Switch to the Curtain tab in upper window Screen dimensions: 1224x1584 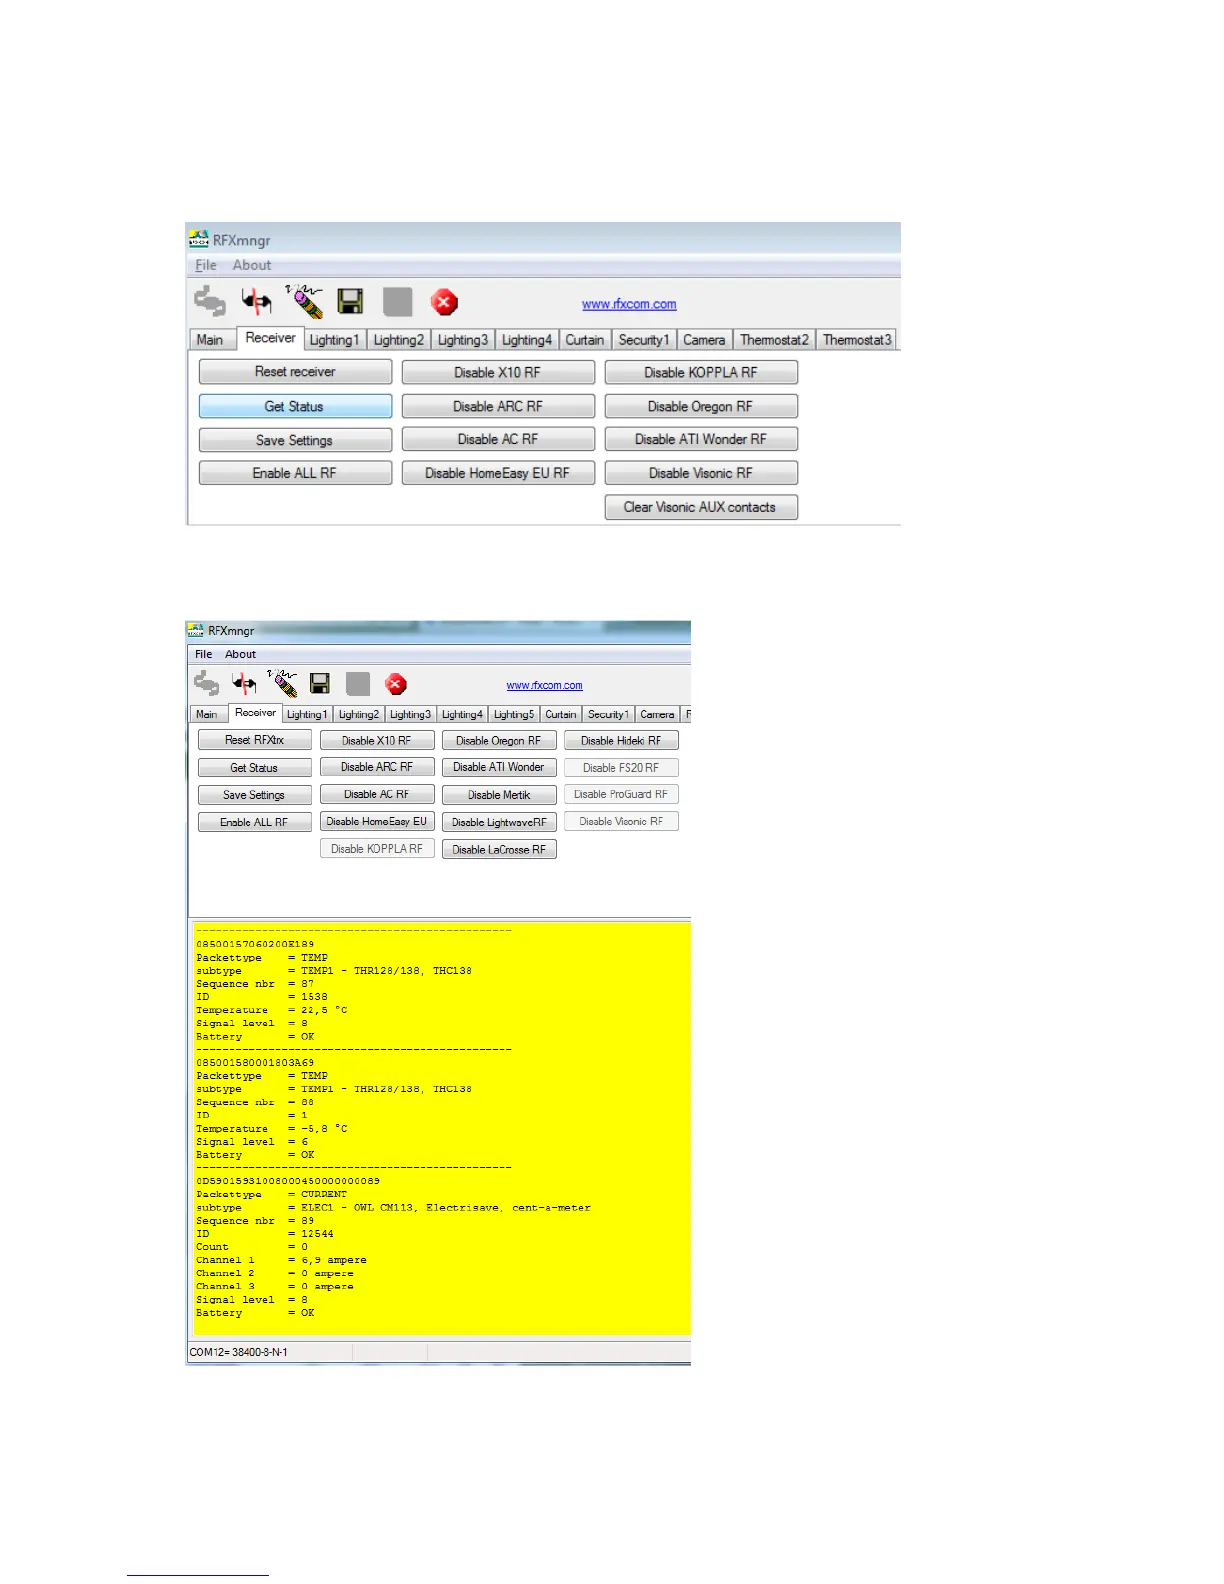pos(585,340)
